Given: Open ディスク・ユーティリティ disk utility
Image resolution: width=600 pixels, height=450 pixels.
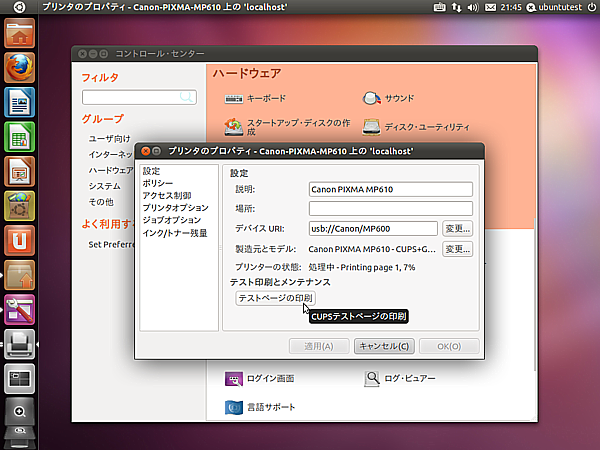Looking at the screenshot, I should click(x=372, y=127).
